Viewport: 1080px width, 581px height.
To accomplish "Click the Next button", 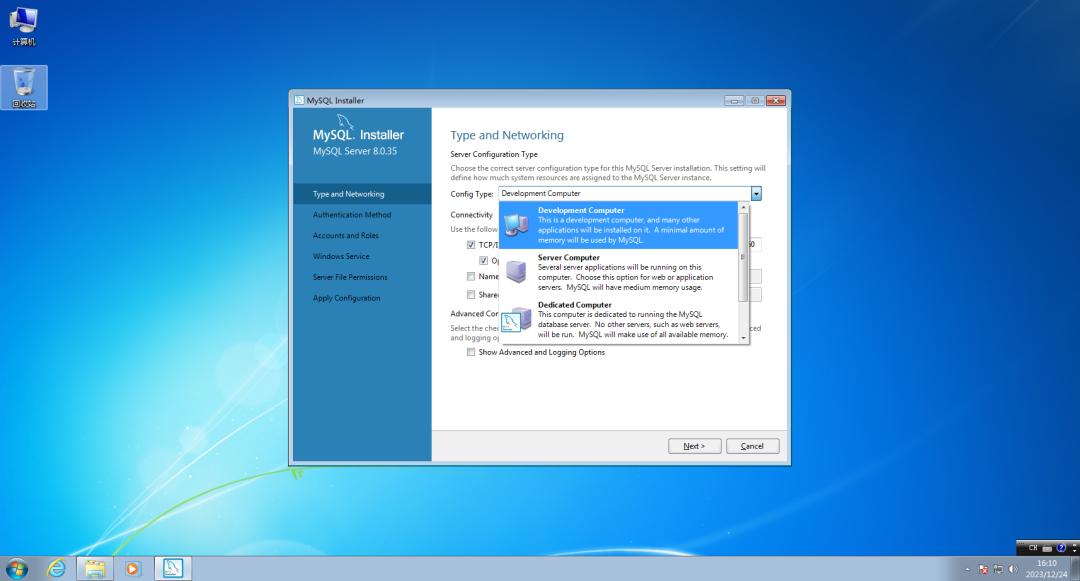I will coord(694,446).
